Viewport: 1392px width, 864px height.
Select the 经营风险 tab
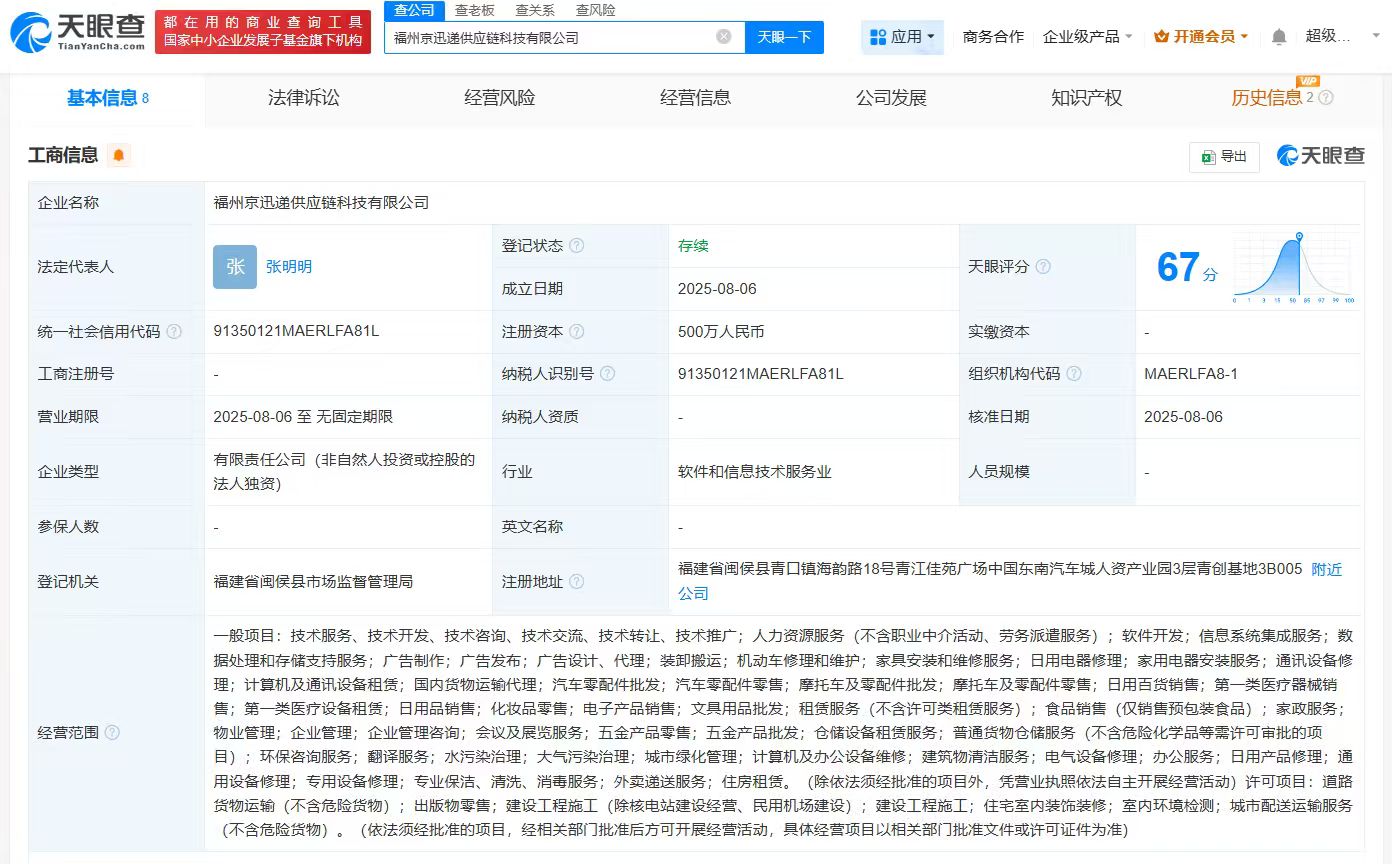(x=500, y=98)
